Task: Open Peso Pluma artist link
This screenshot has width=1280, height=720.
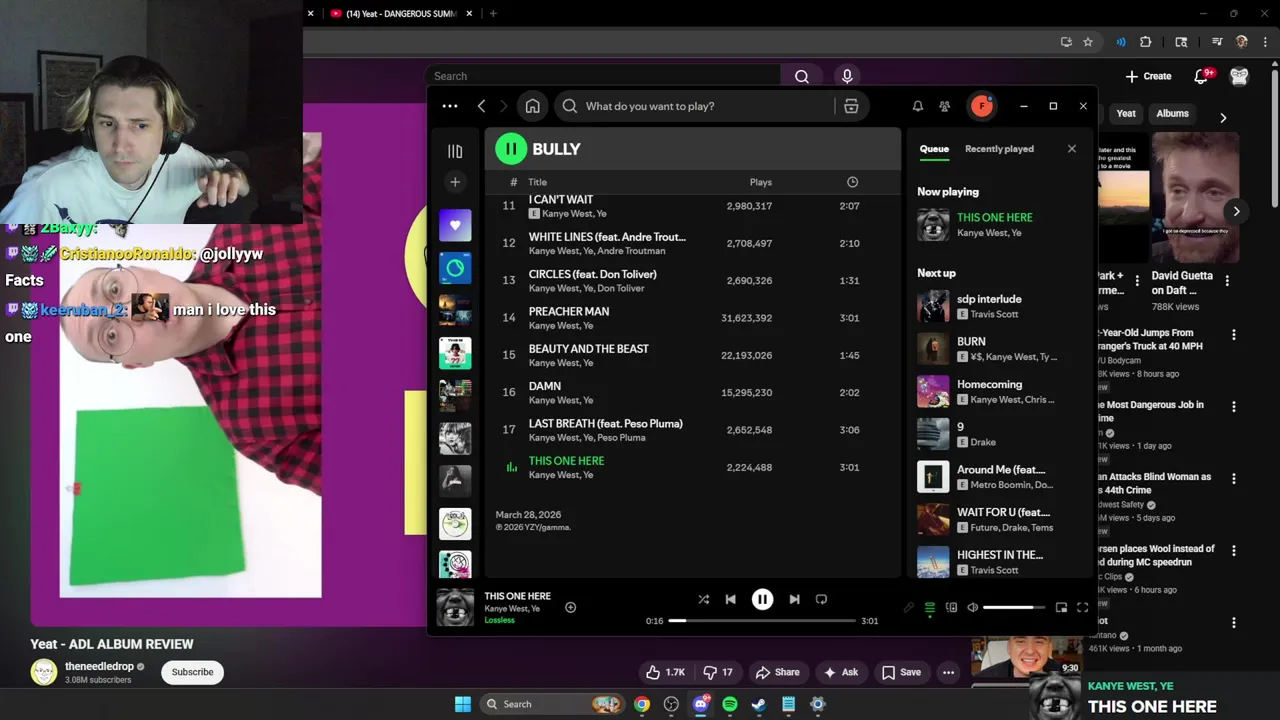Action: (621, 438)
